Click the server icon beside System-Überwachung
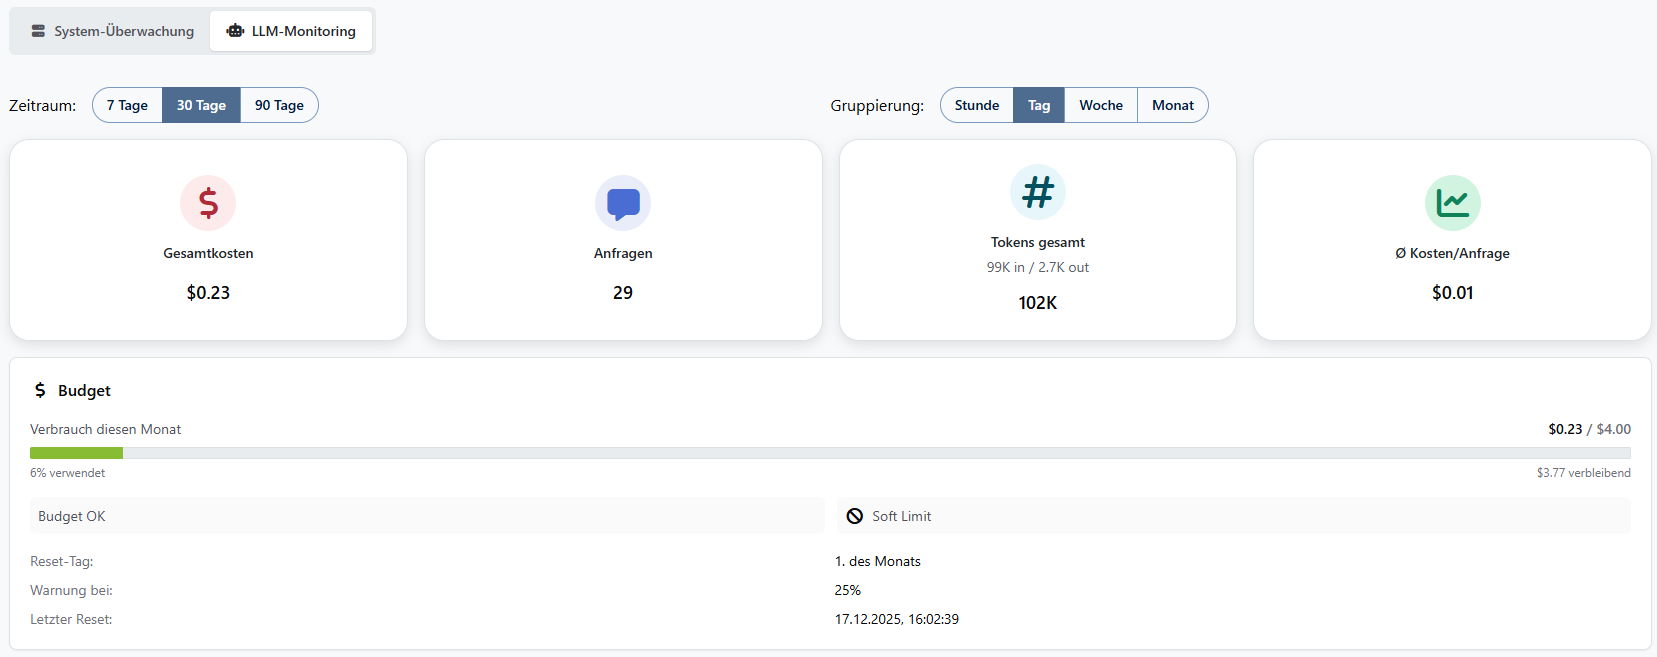The height and width of the screenshot is (657, 1657). coord(38,31)
